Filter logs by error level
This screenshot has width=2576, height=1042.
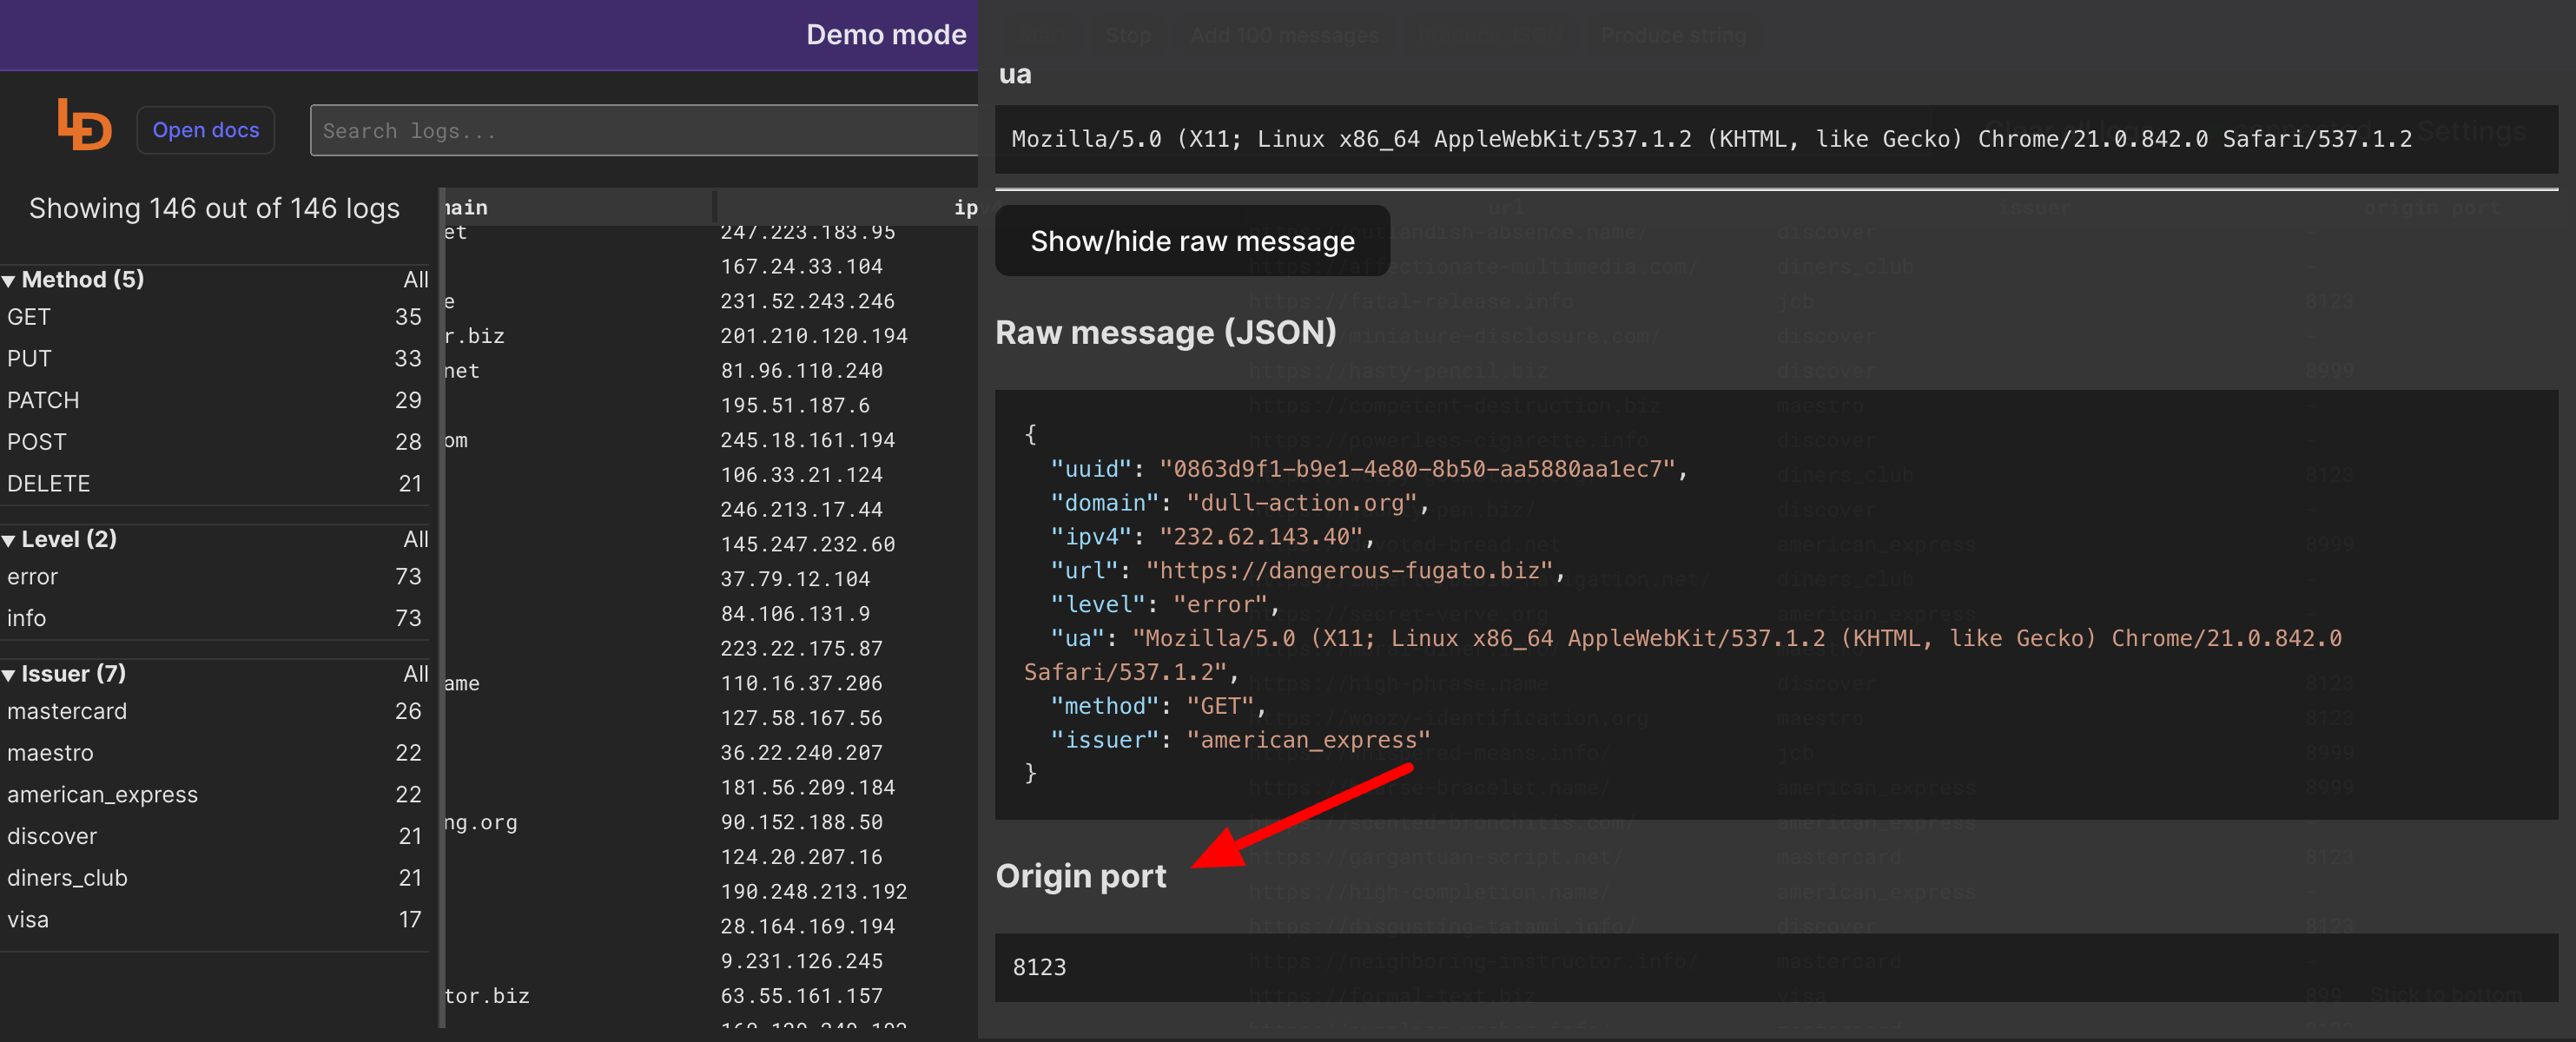point(32,577)
